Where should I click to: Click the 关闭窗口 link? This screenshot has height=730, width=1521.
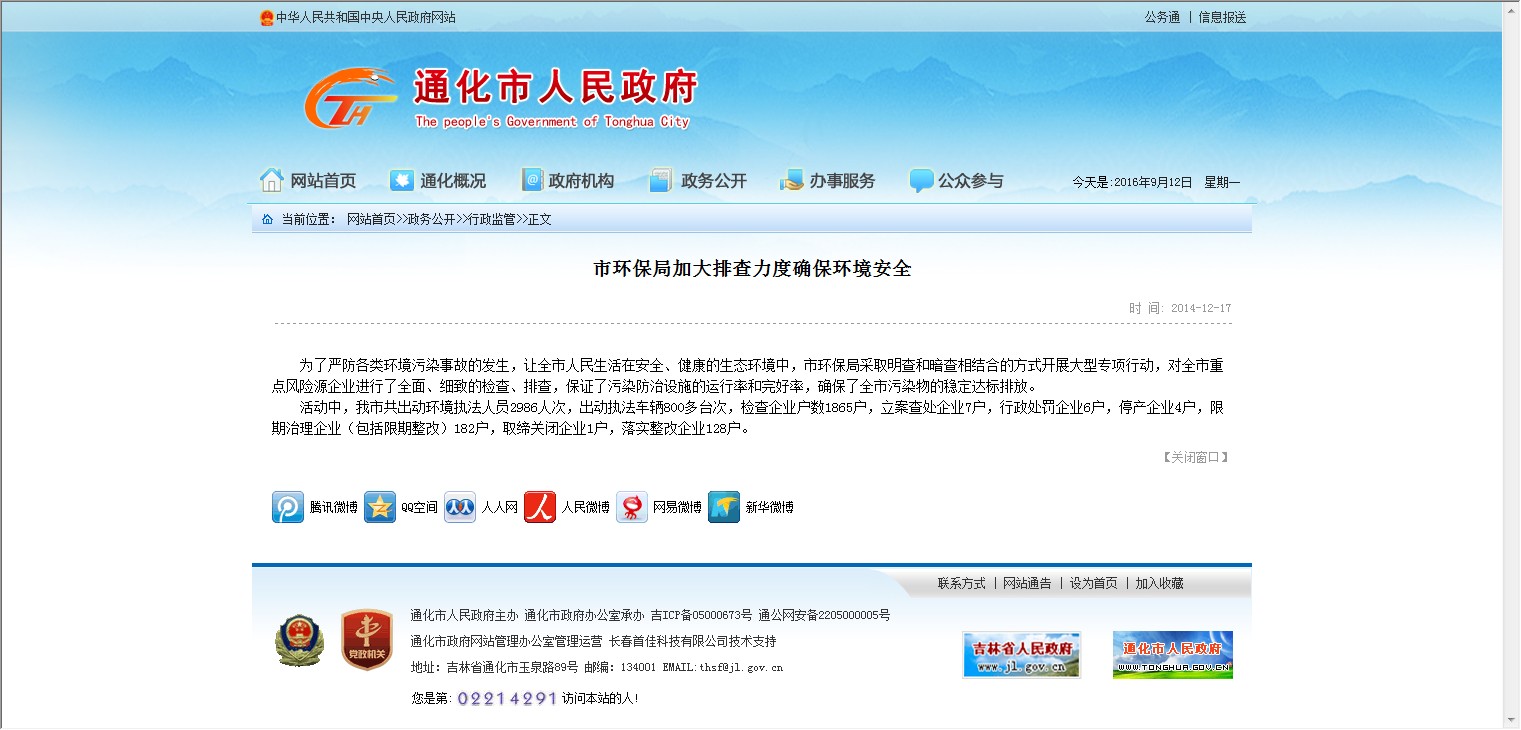1195,457
